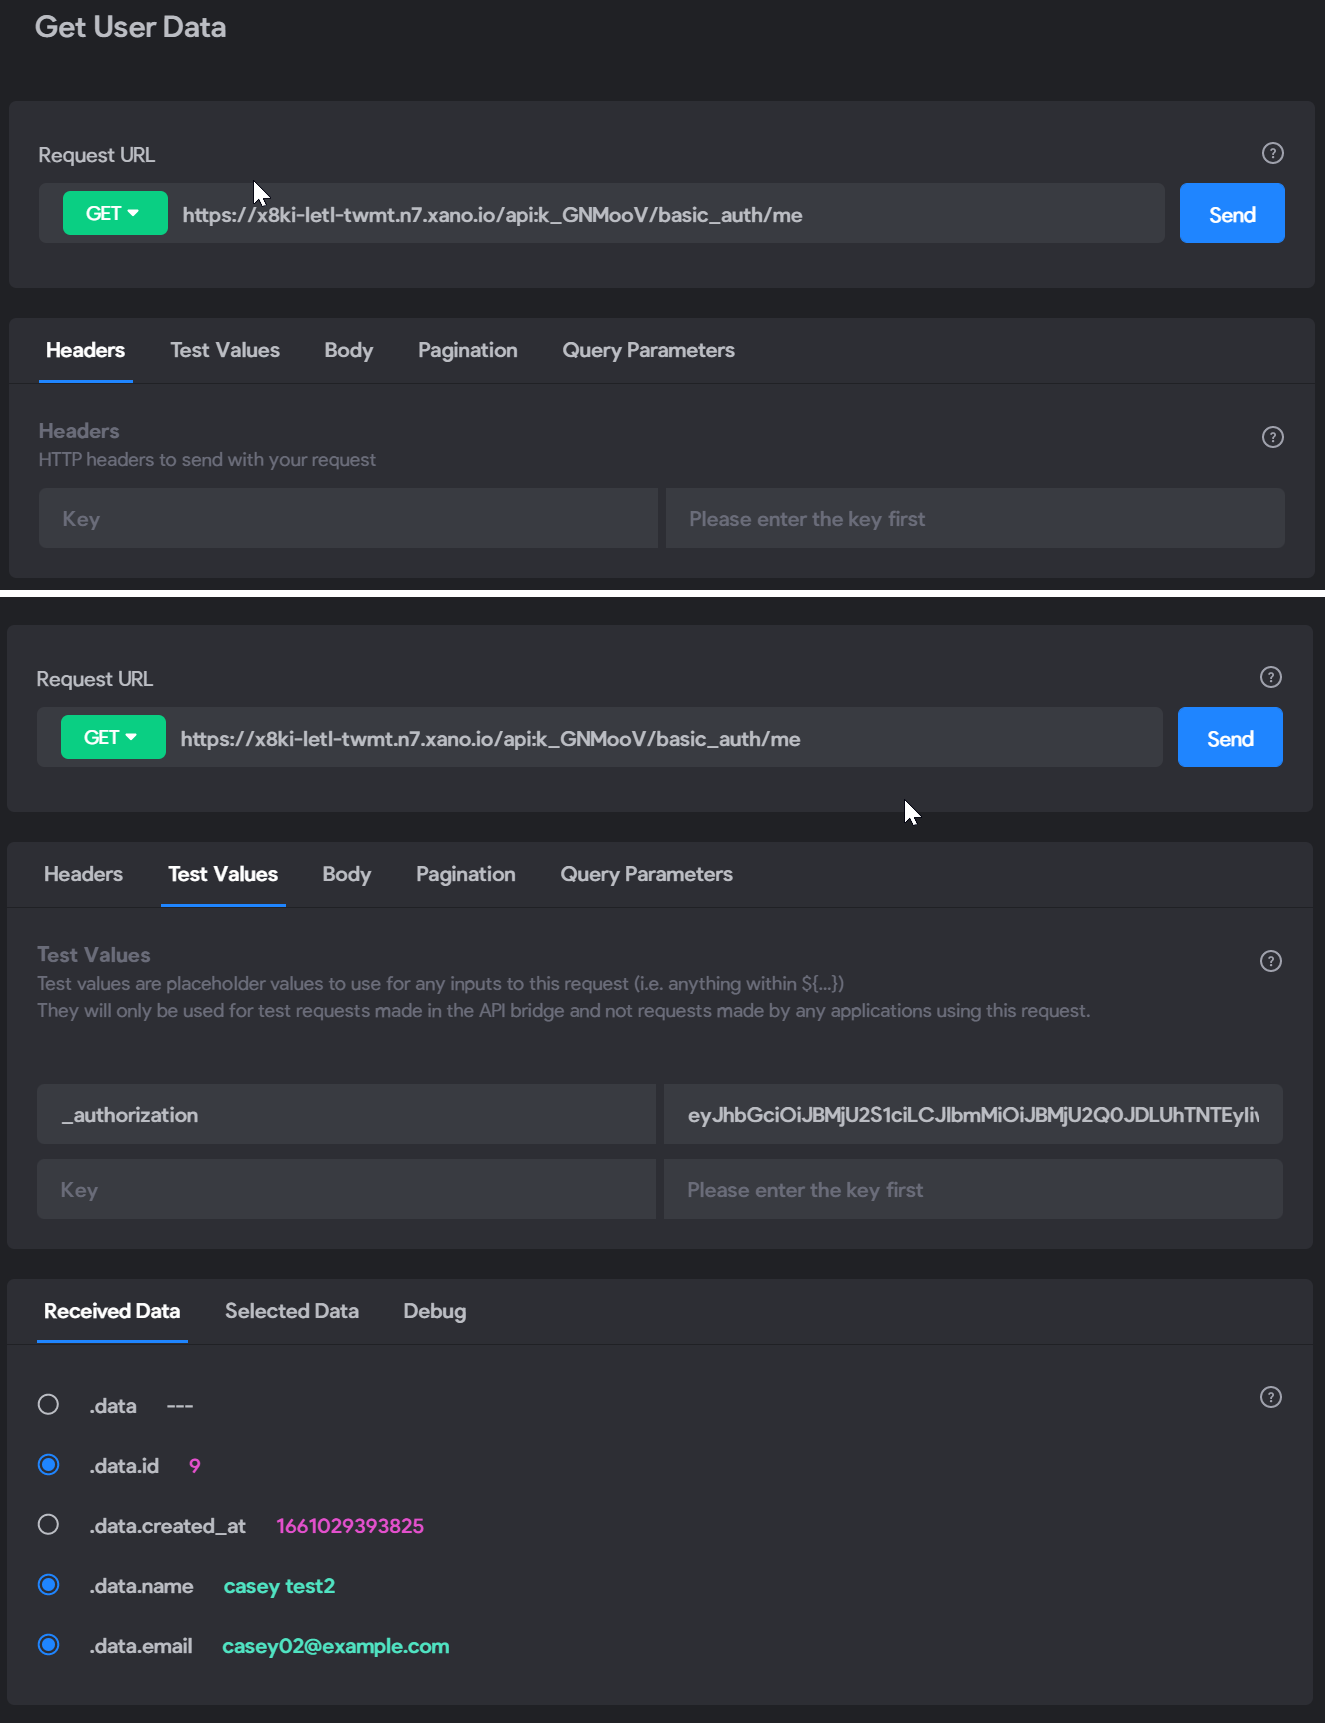Screen dimensions: 1325x1723
Task: Toggle the .data.id radio button
Action: tap(48, 1465)
